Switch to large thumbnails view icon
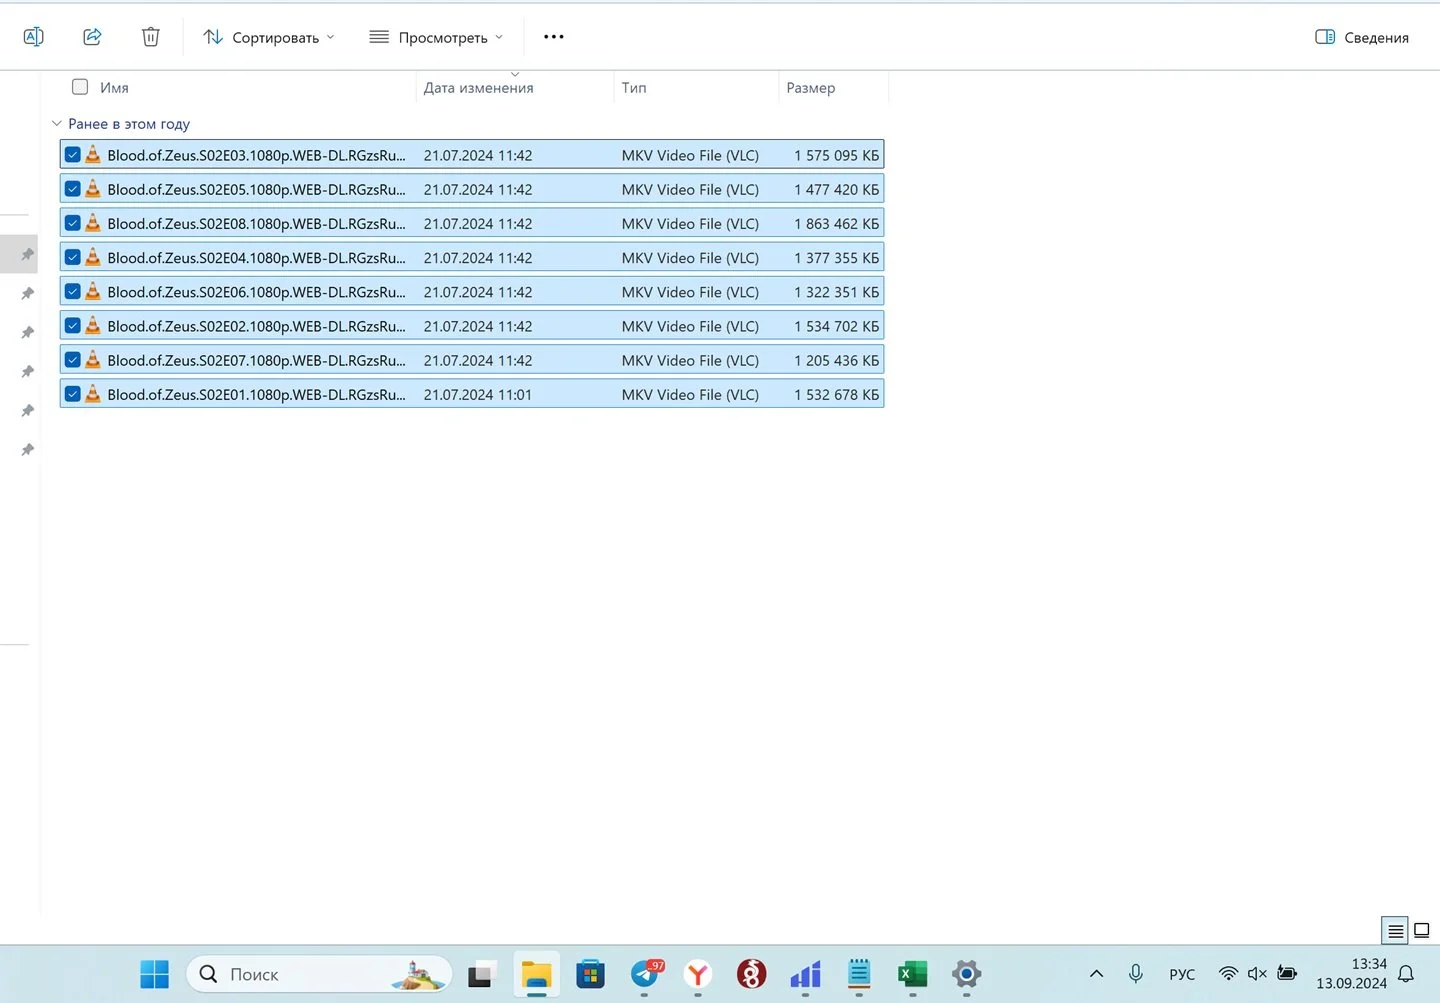Screen dimensions: 1440x1003 click(1422, 931)
